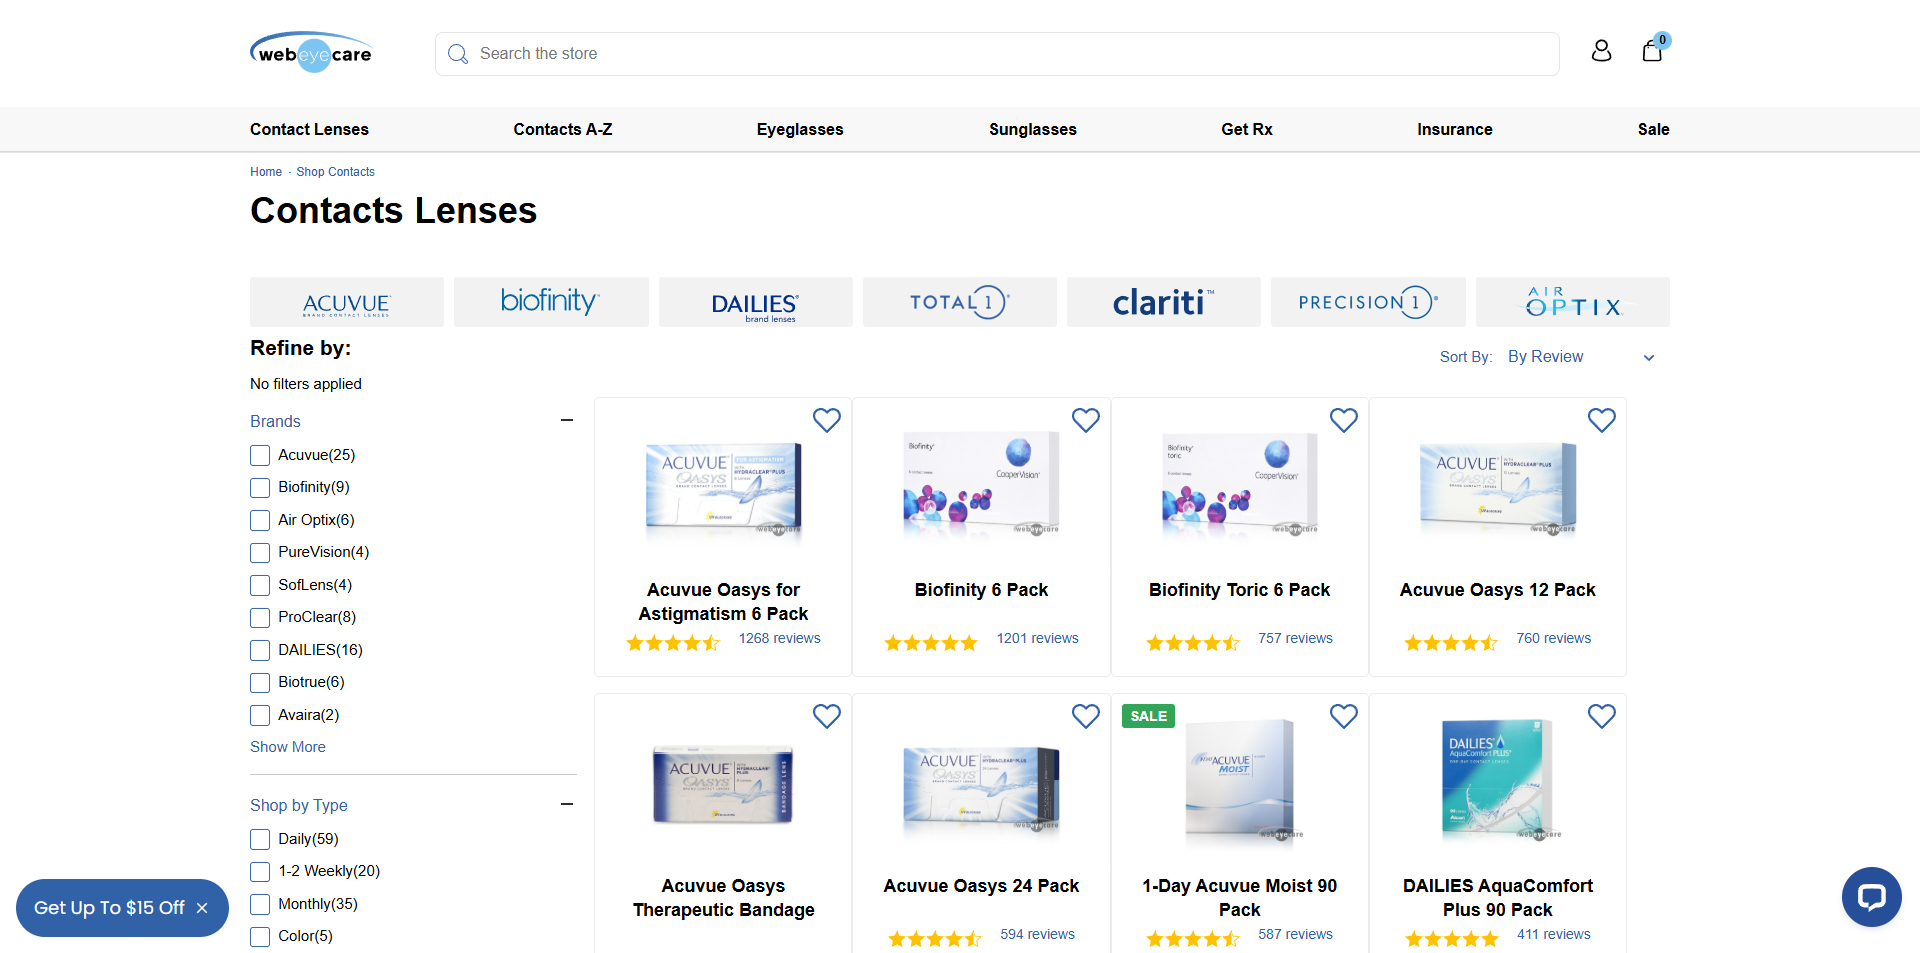Open the chat support bubble
This screenshot has width=1920, height=953.
pyautogui.click(x=1872, y=897)
